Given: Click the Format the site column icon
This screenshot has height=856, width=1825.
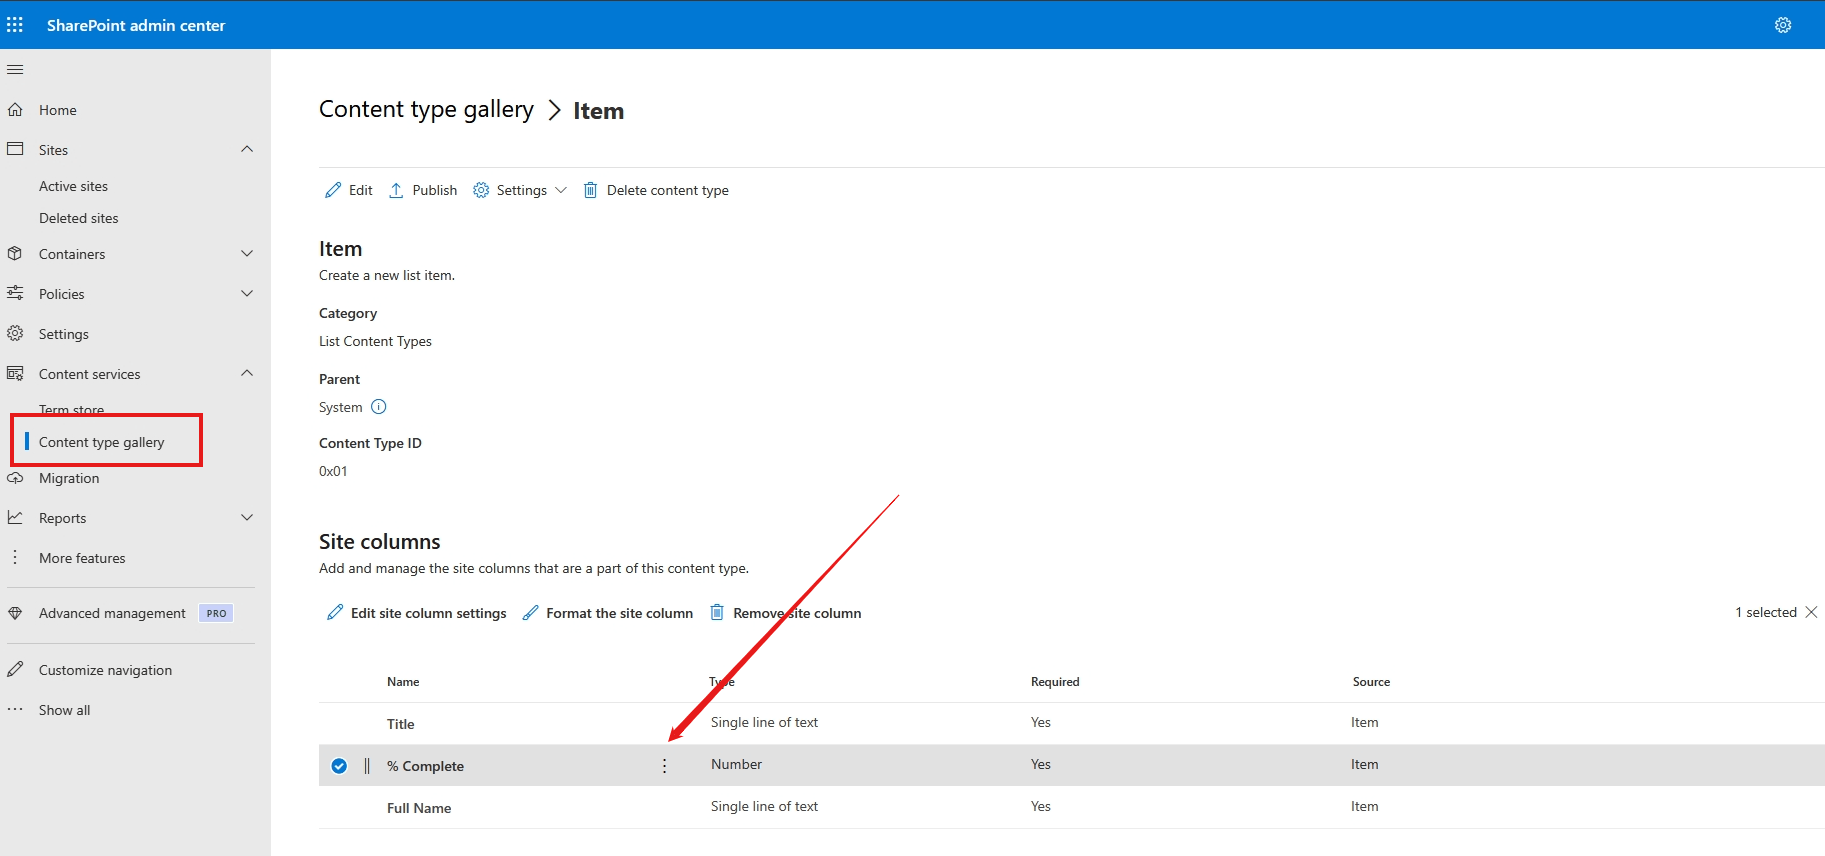Looking at the screenshot, I should point(530,612).
